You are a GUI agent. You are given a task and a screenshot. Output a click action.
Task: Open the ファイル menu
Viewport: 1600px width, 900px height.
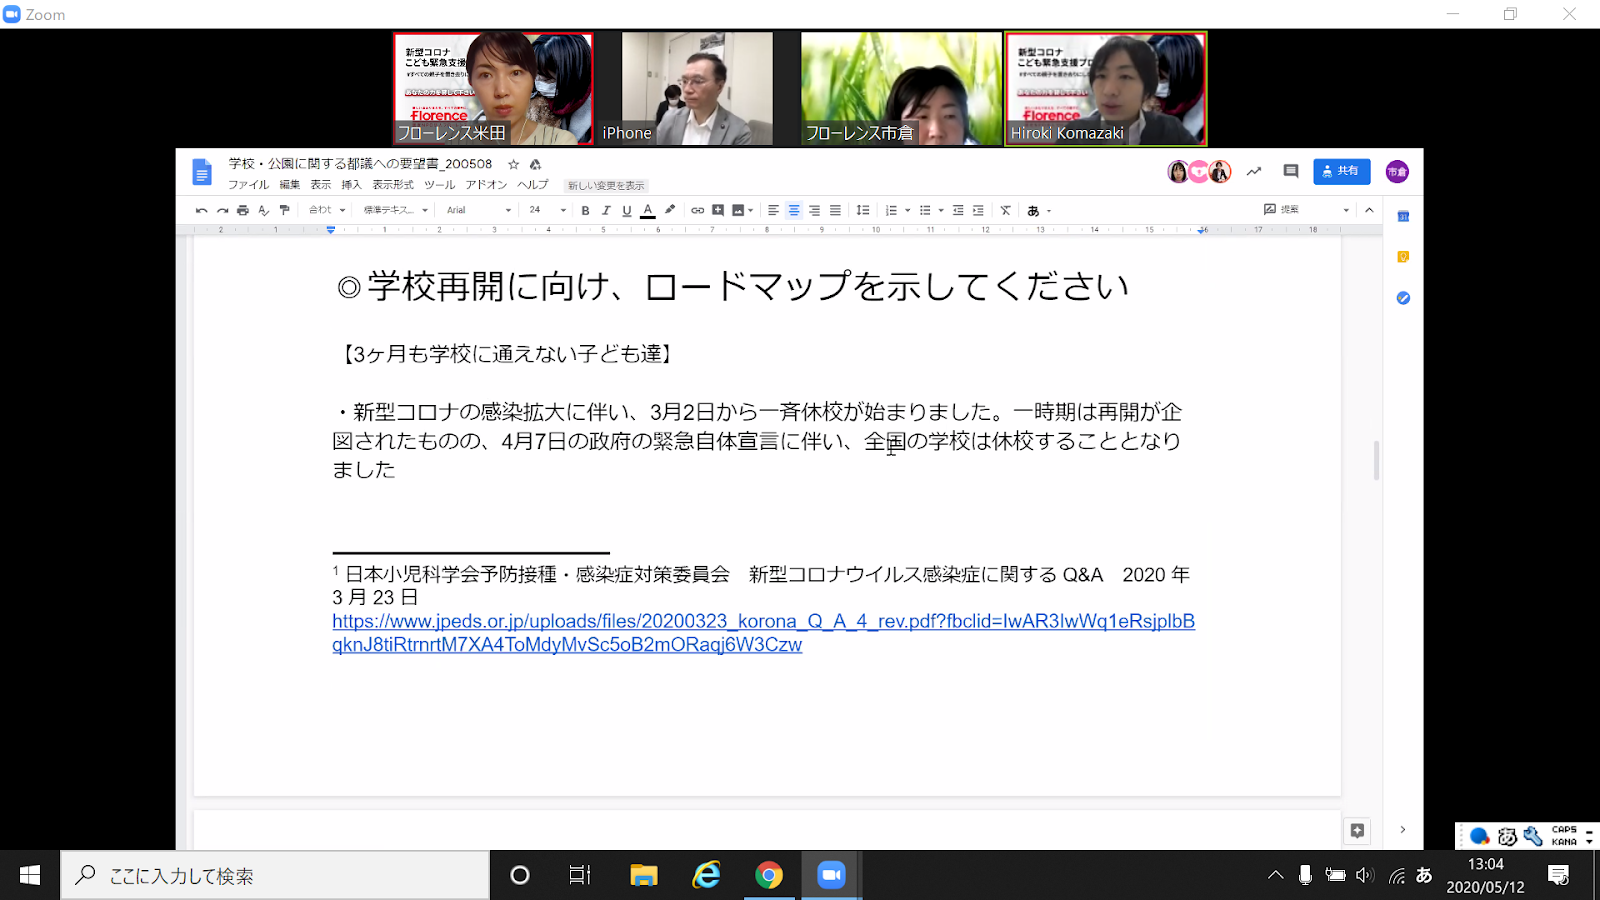coord(248,185)
